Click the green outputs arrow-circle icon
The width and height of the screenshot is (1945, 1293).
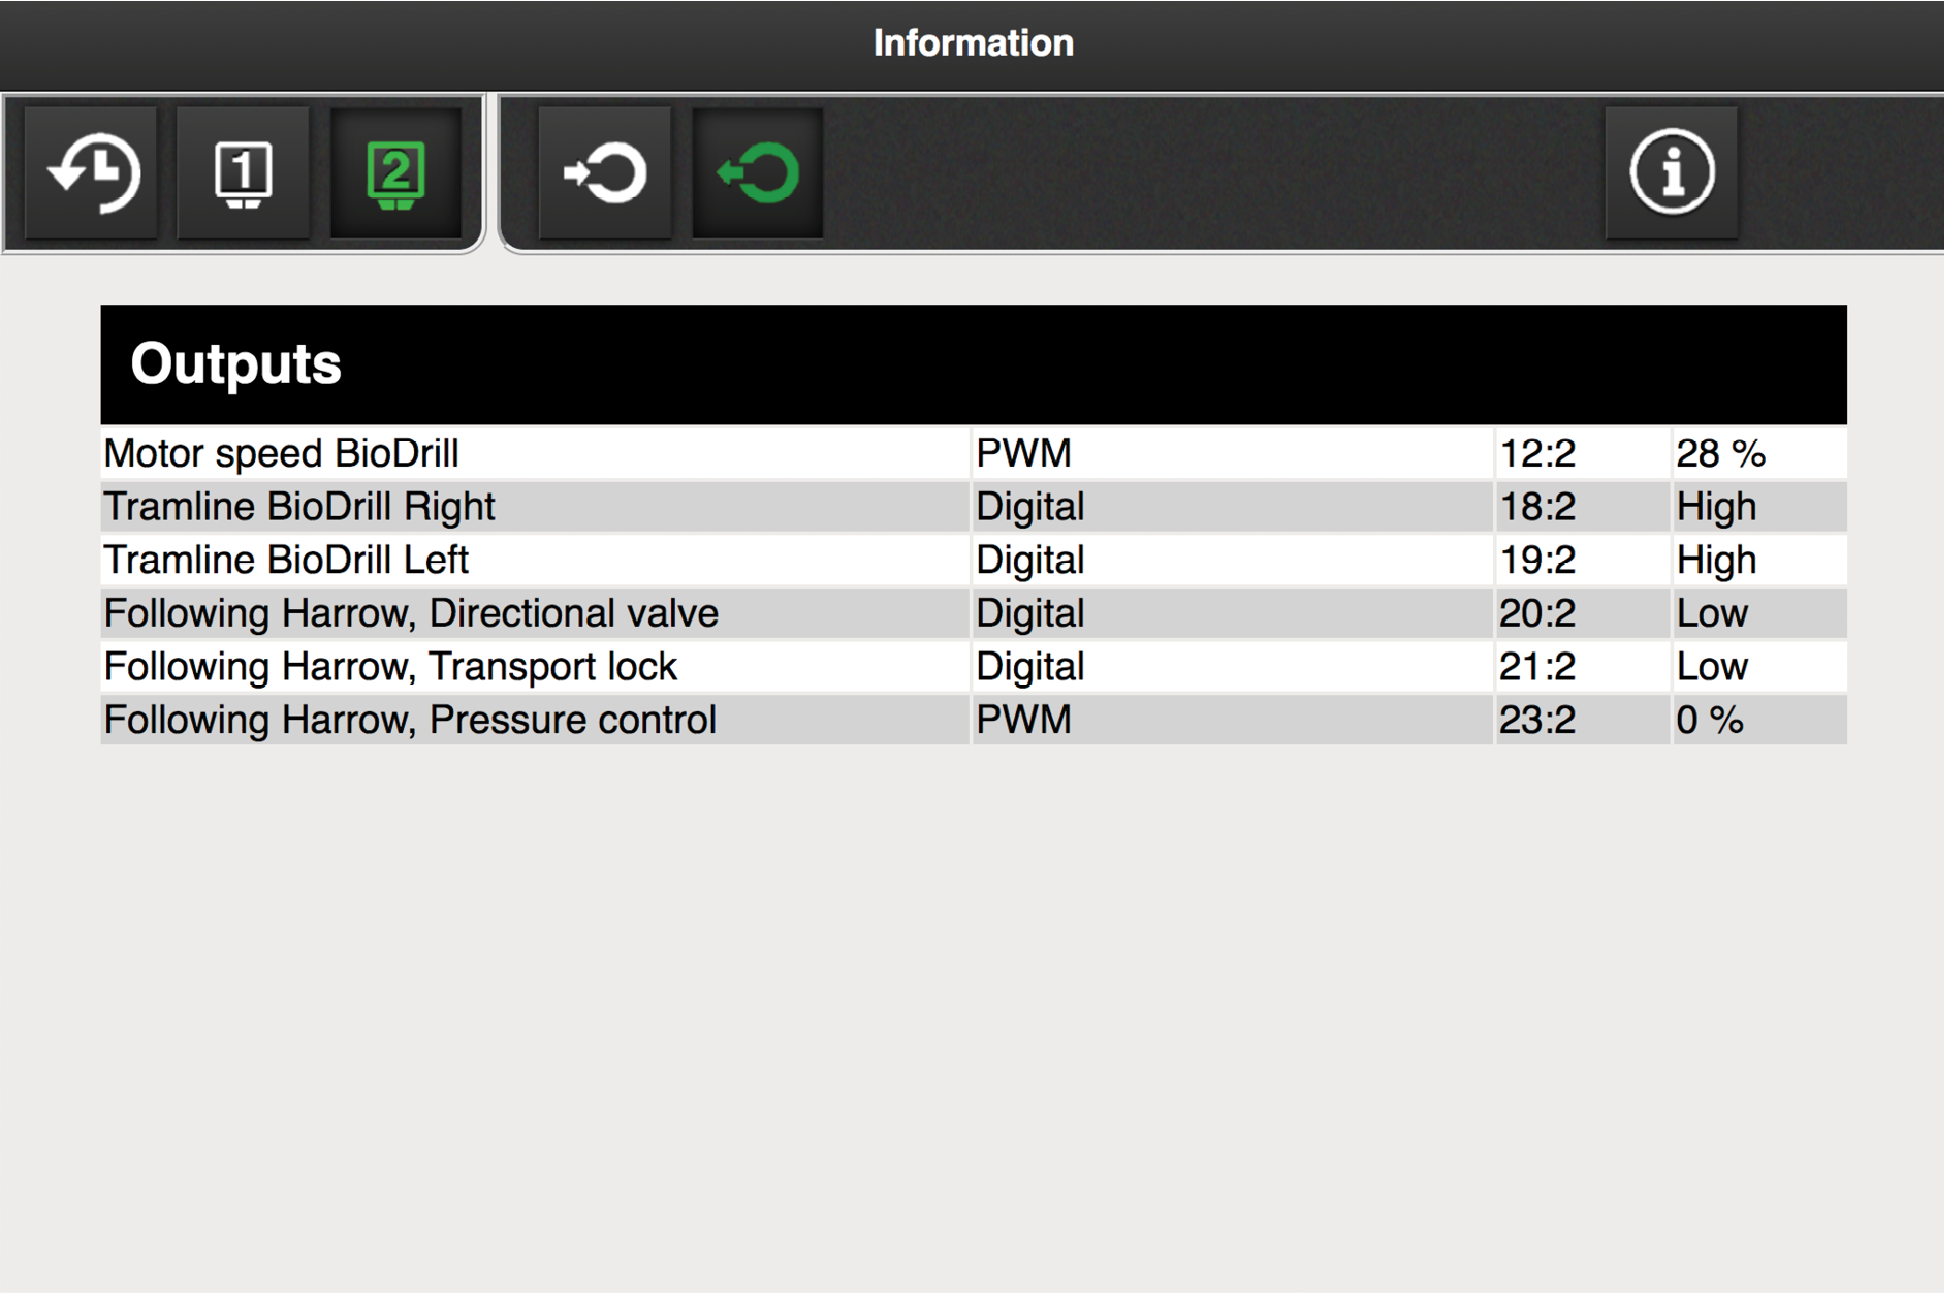point(758,173)
